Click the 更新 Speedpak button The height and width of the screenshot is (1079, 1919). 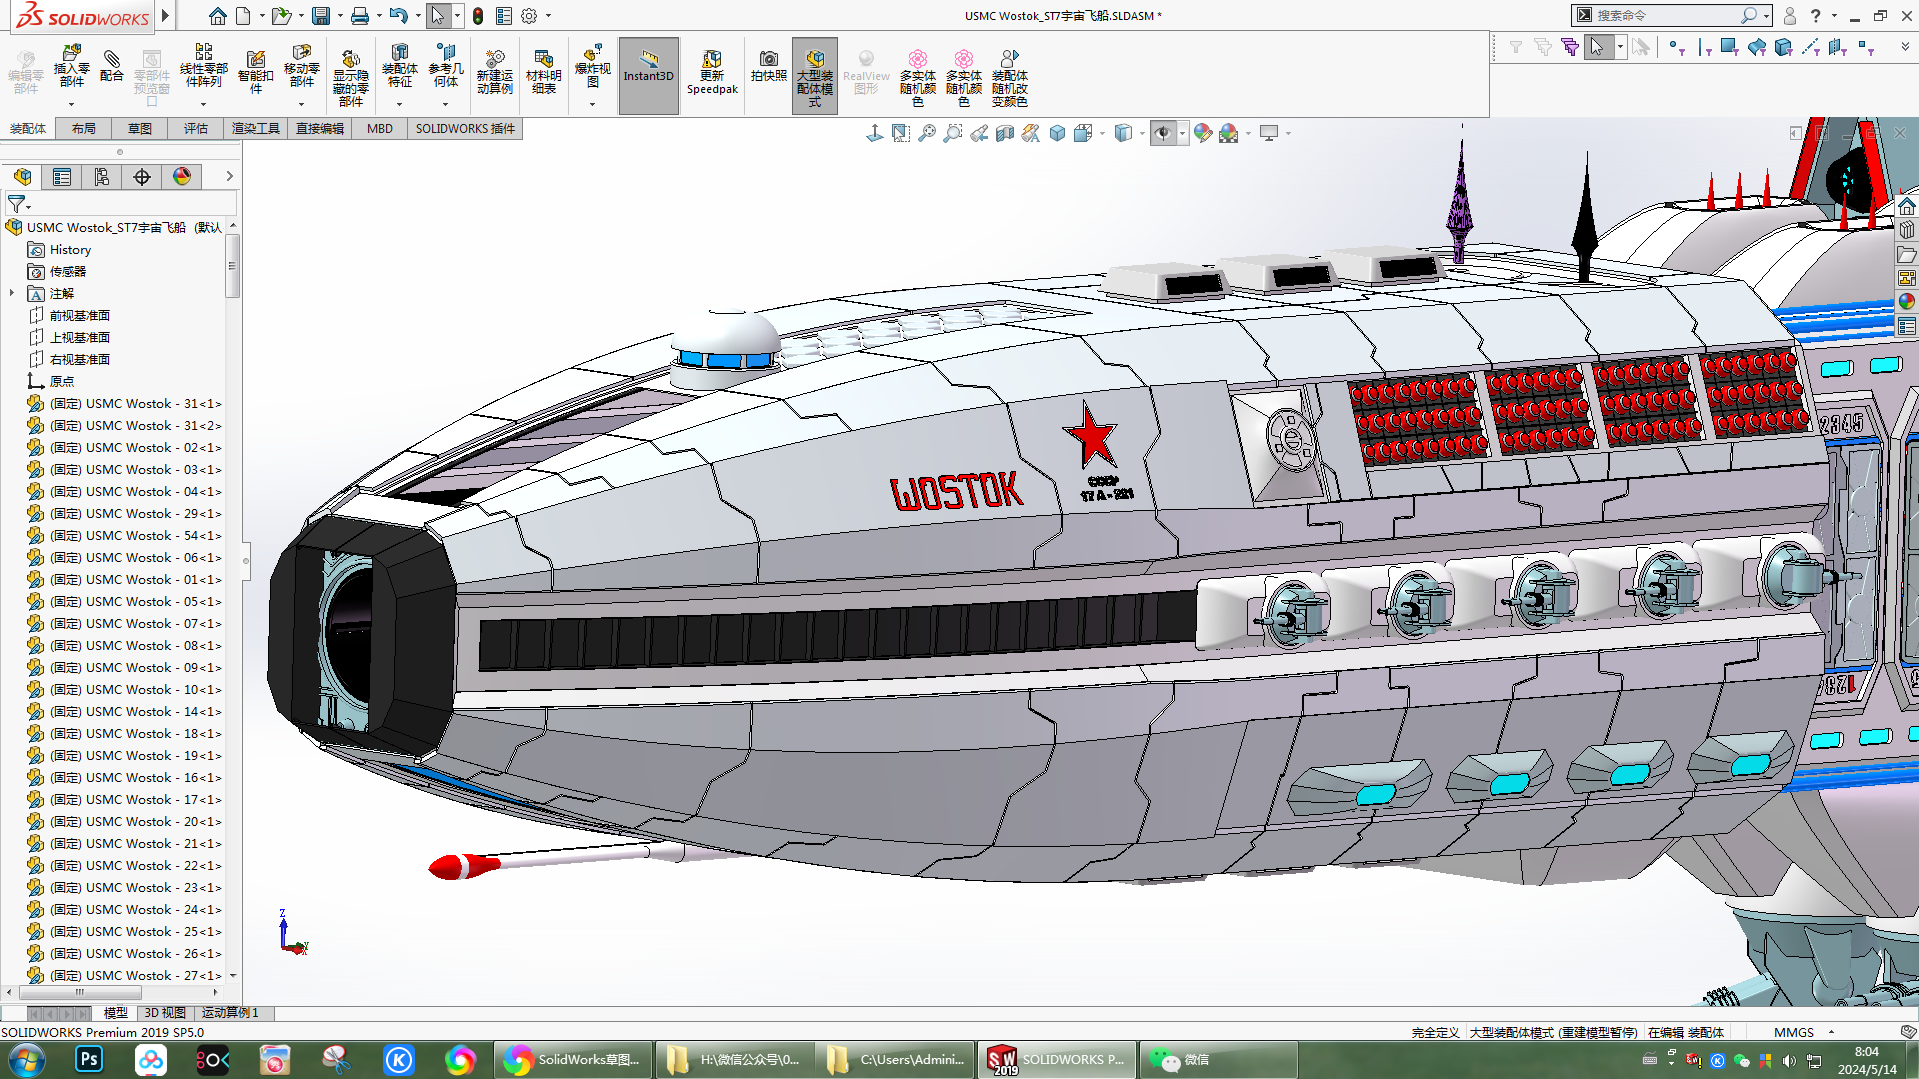tap(712, 75)
